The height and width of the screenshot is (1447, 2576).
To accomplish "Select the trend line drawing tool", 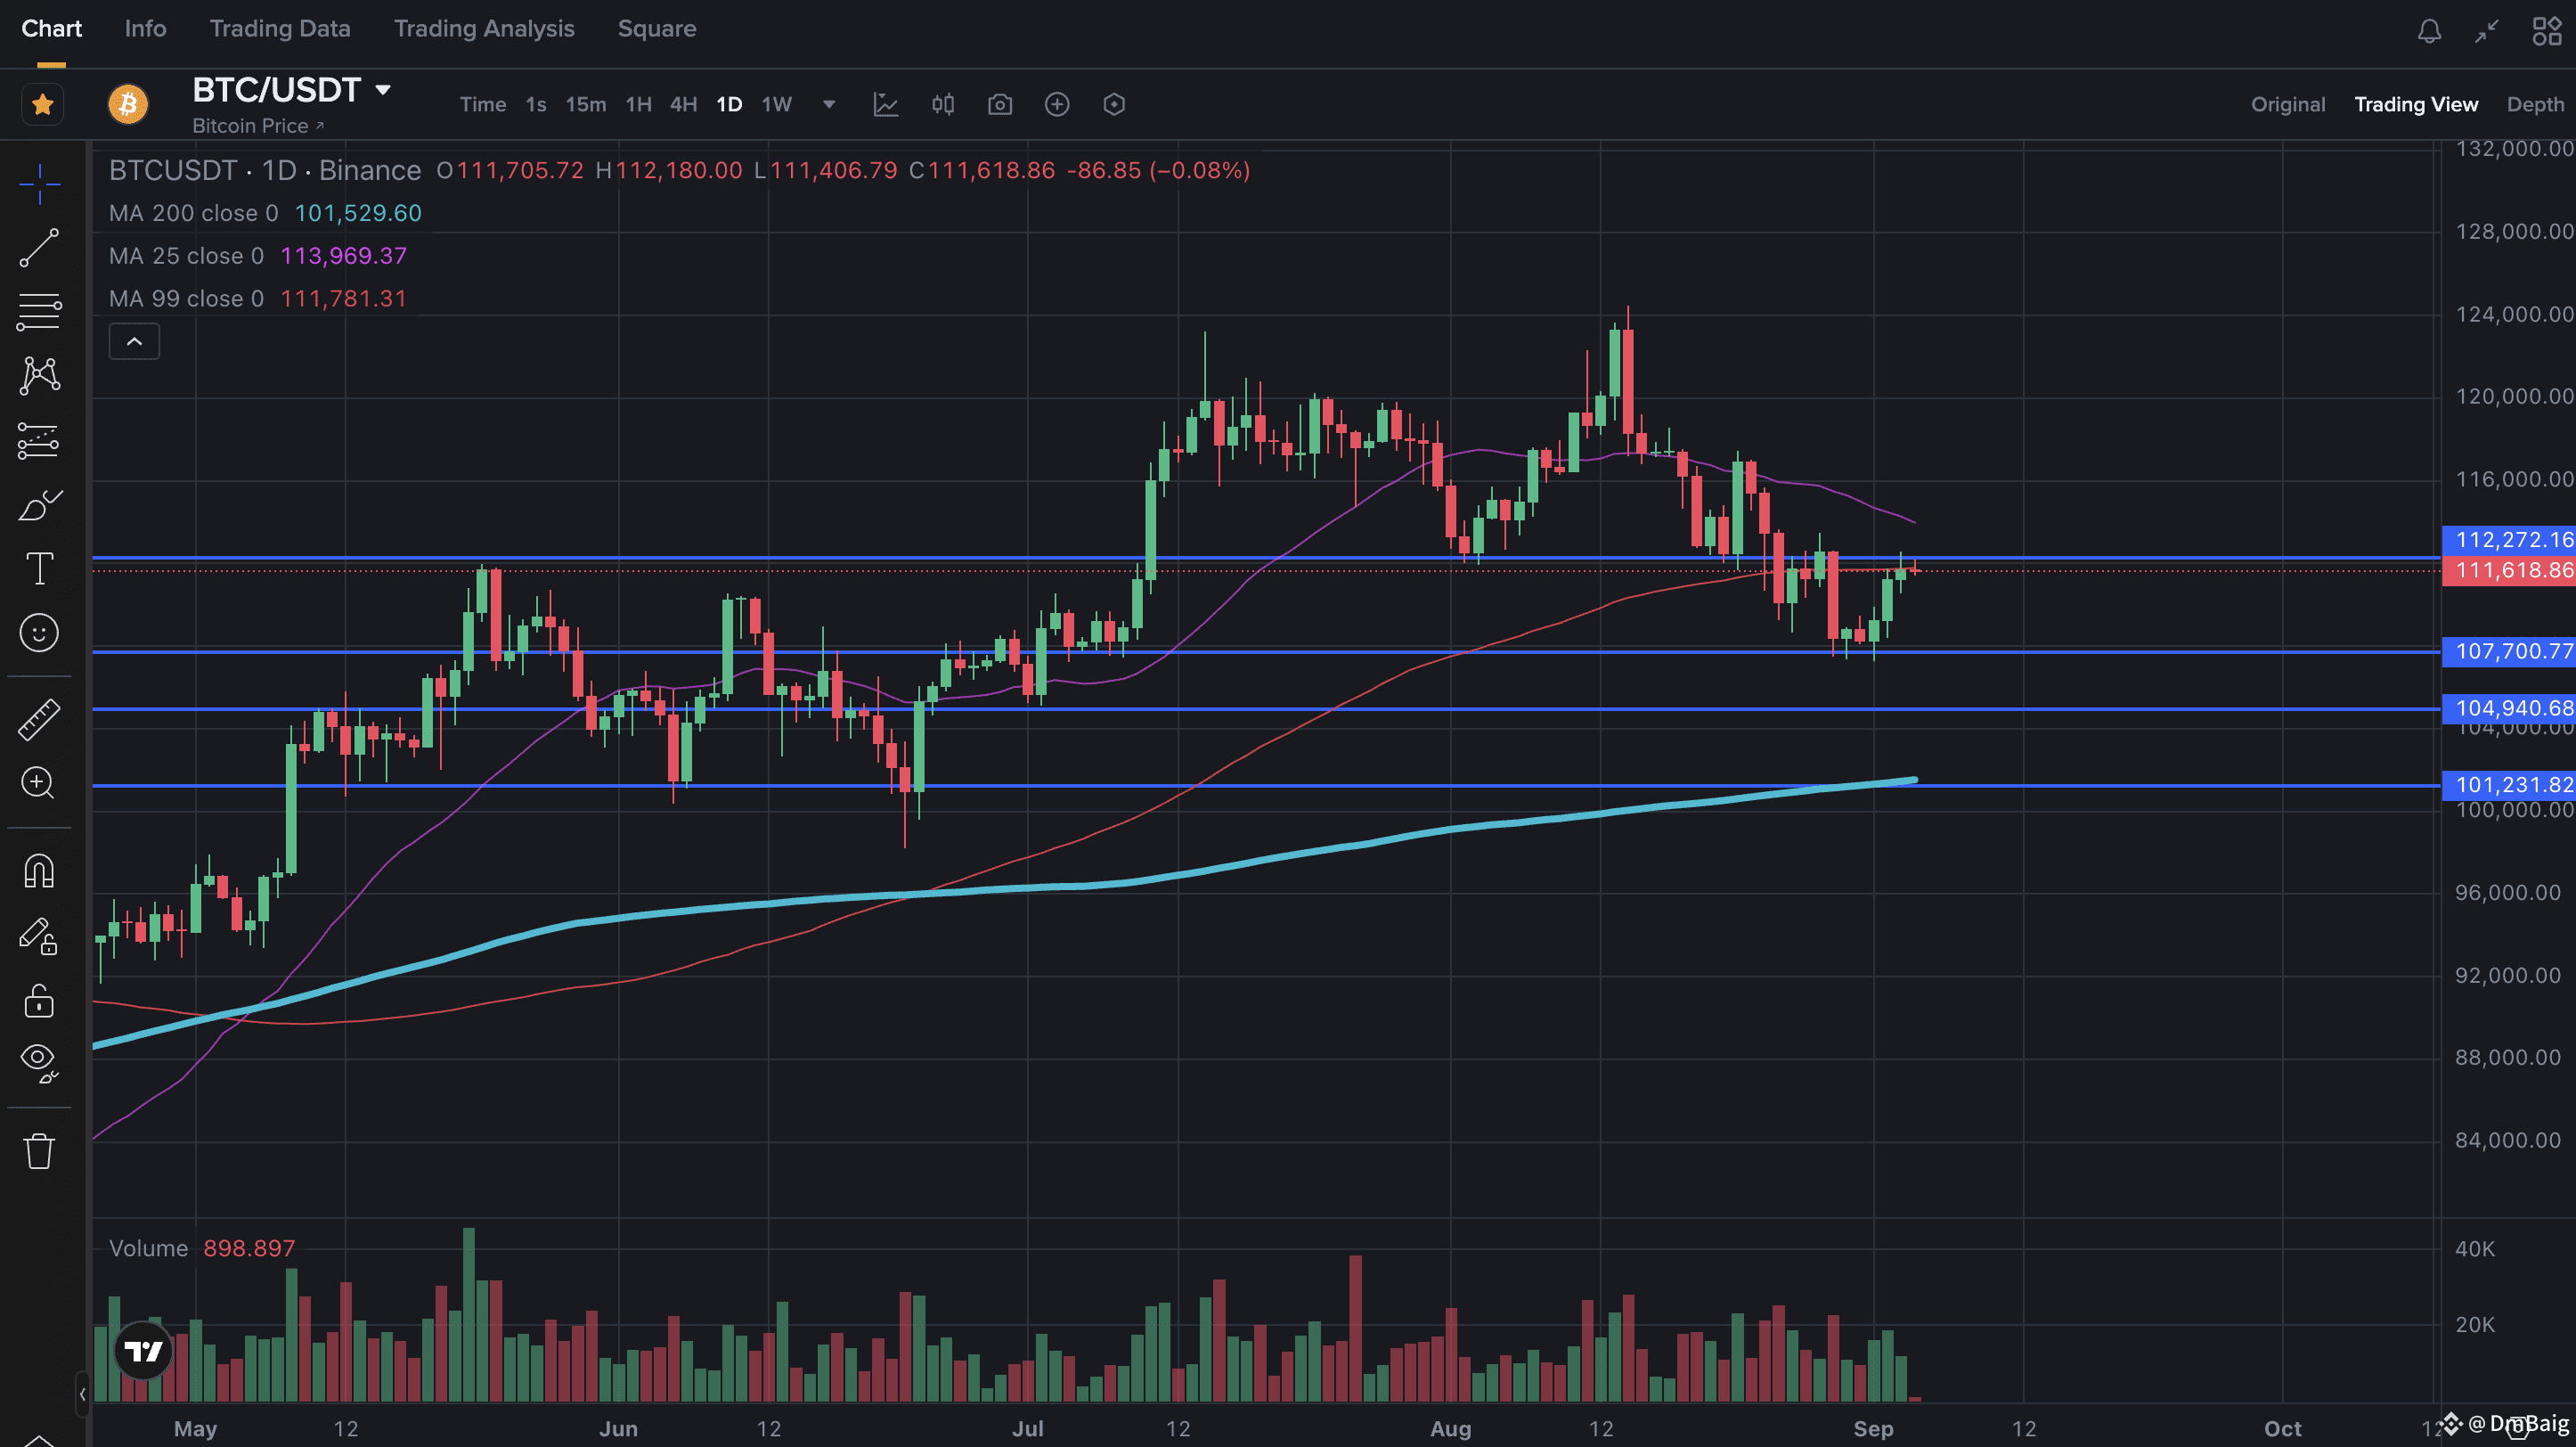I will point(39,248).
